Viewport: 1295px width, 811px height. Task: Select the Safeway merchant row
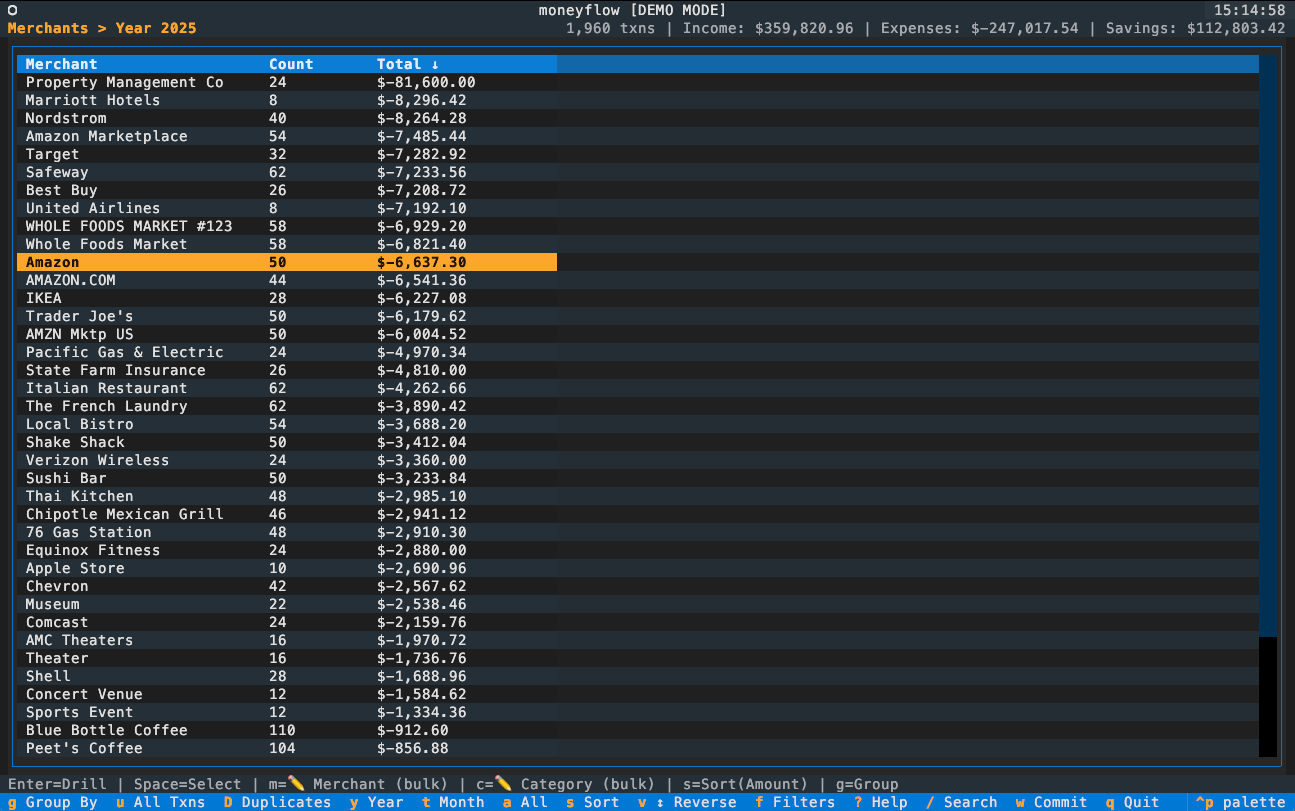pos(287,172)
